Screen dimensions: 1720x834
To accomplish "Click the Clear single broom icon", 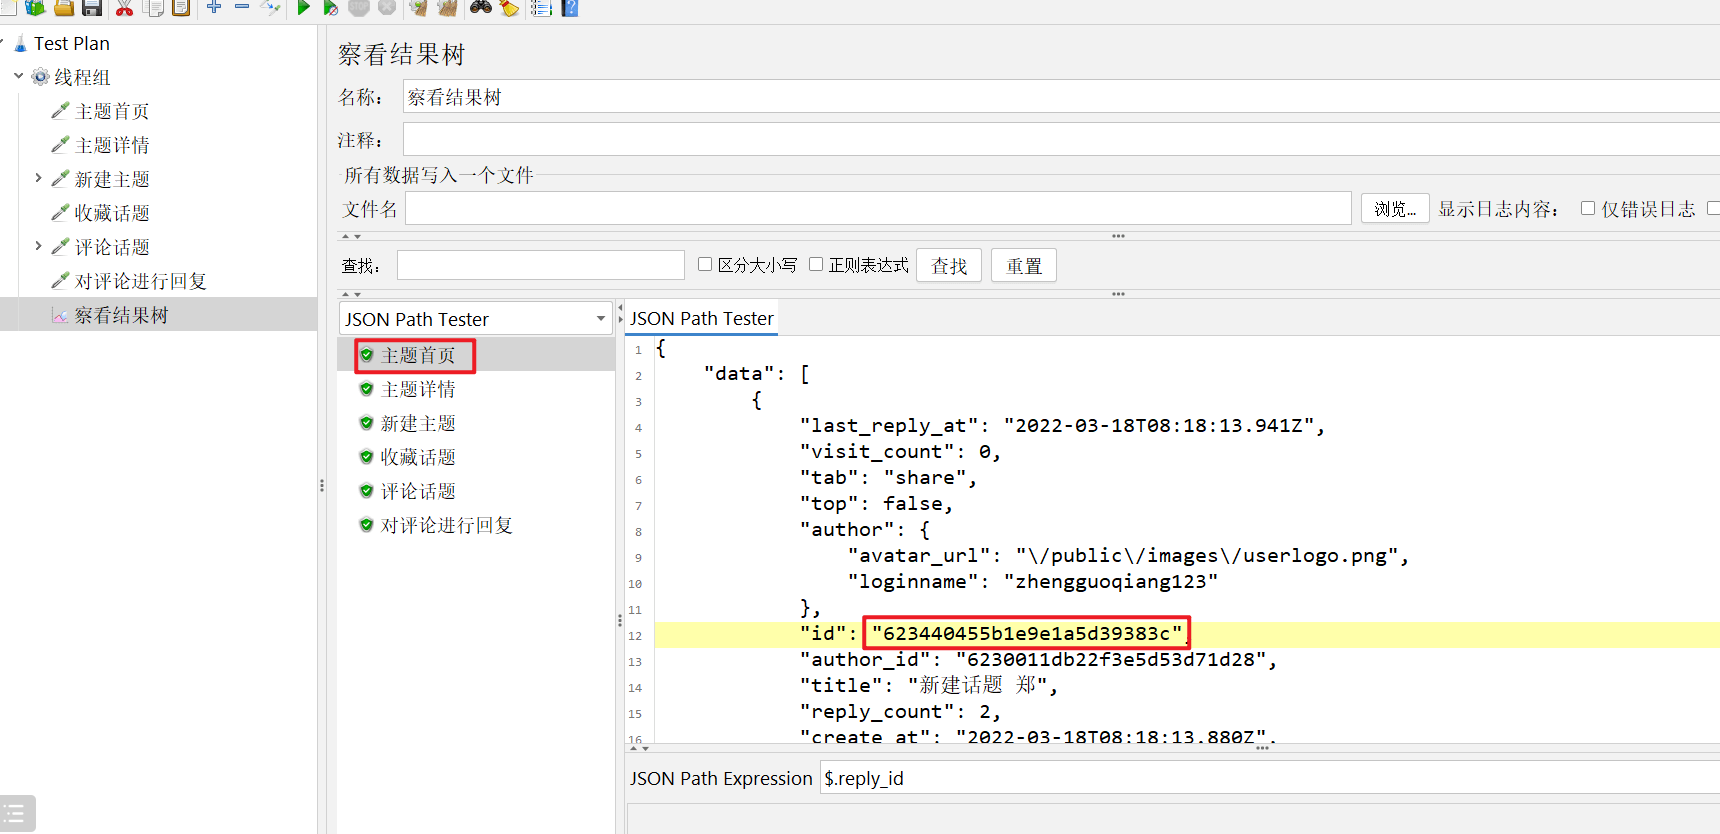I will [x=418, y=7].
